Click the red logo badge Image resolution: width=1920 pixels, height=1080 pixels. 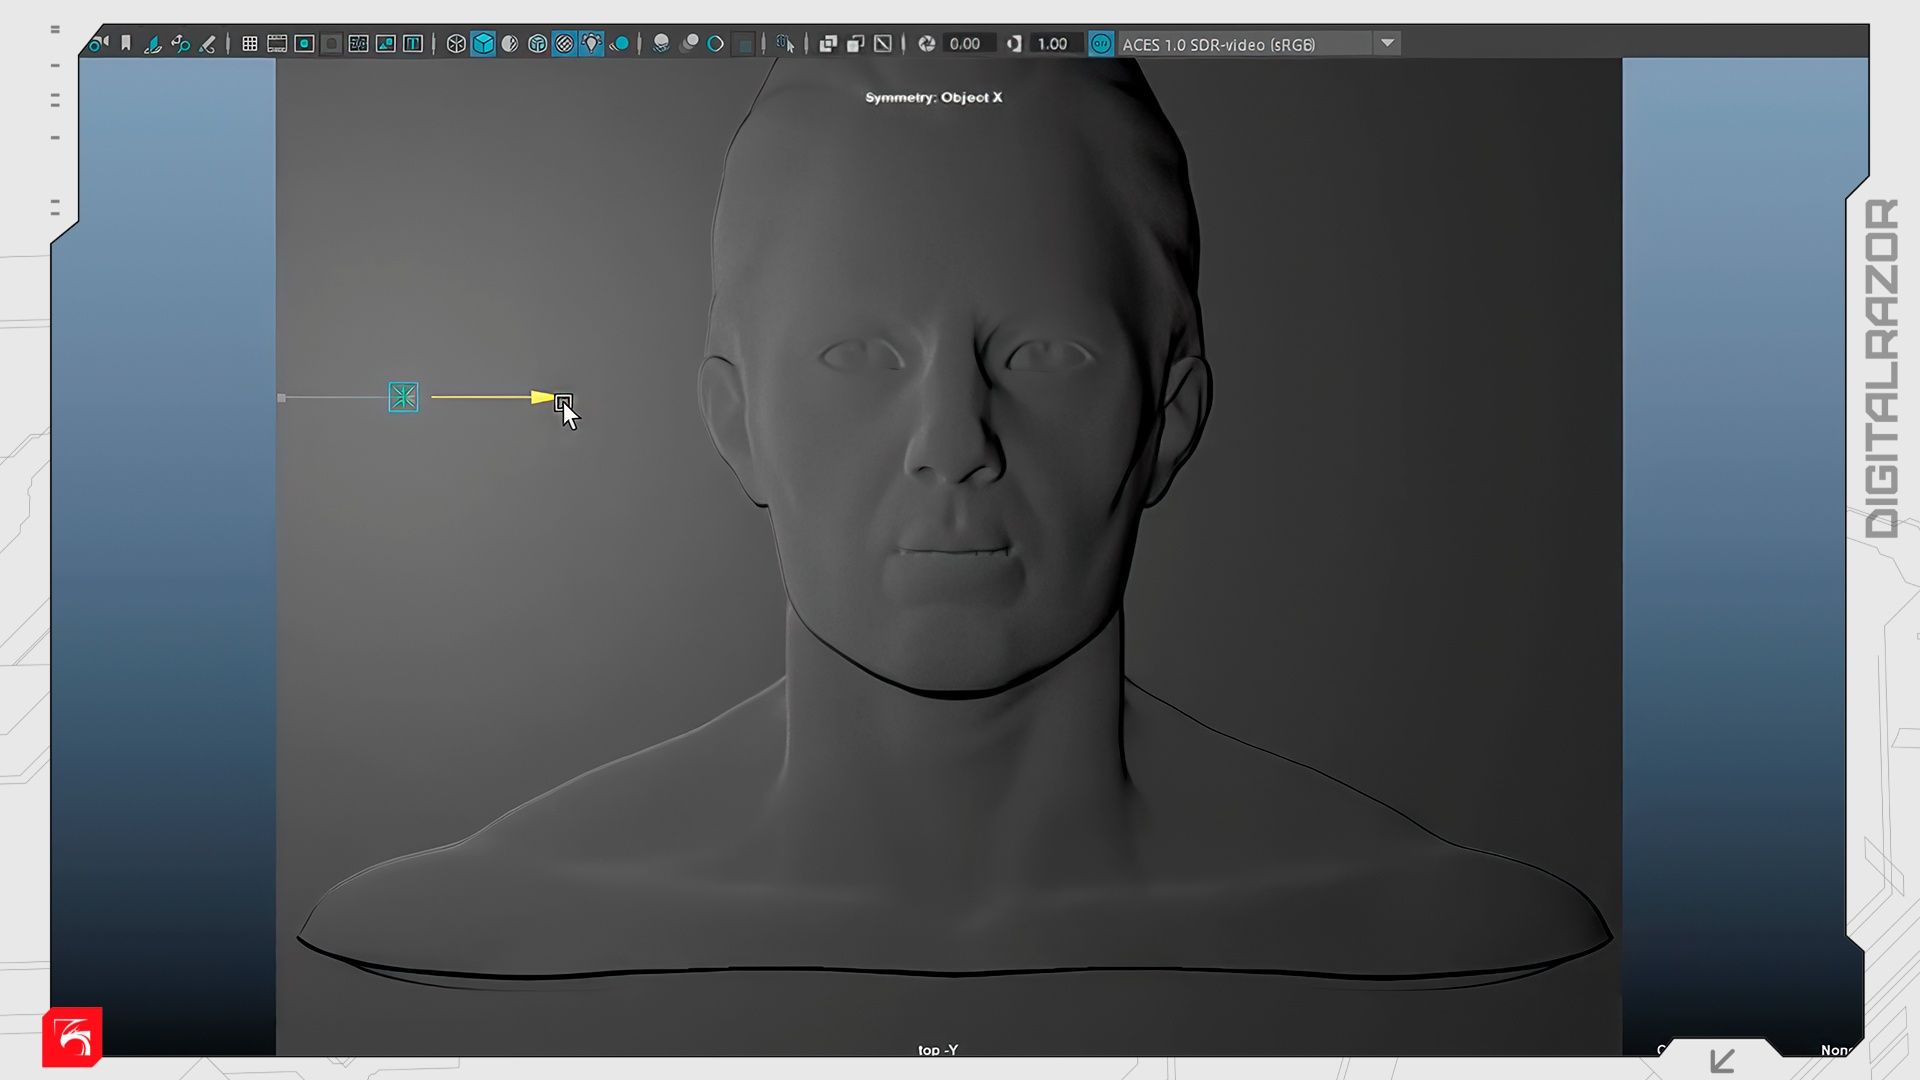pyautogui.click(x=72, y=1037)
